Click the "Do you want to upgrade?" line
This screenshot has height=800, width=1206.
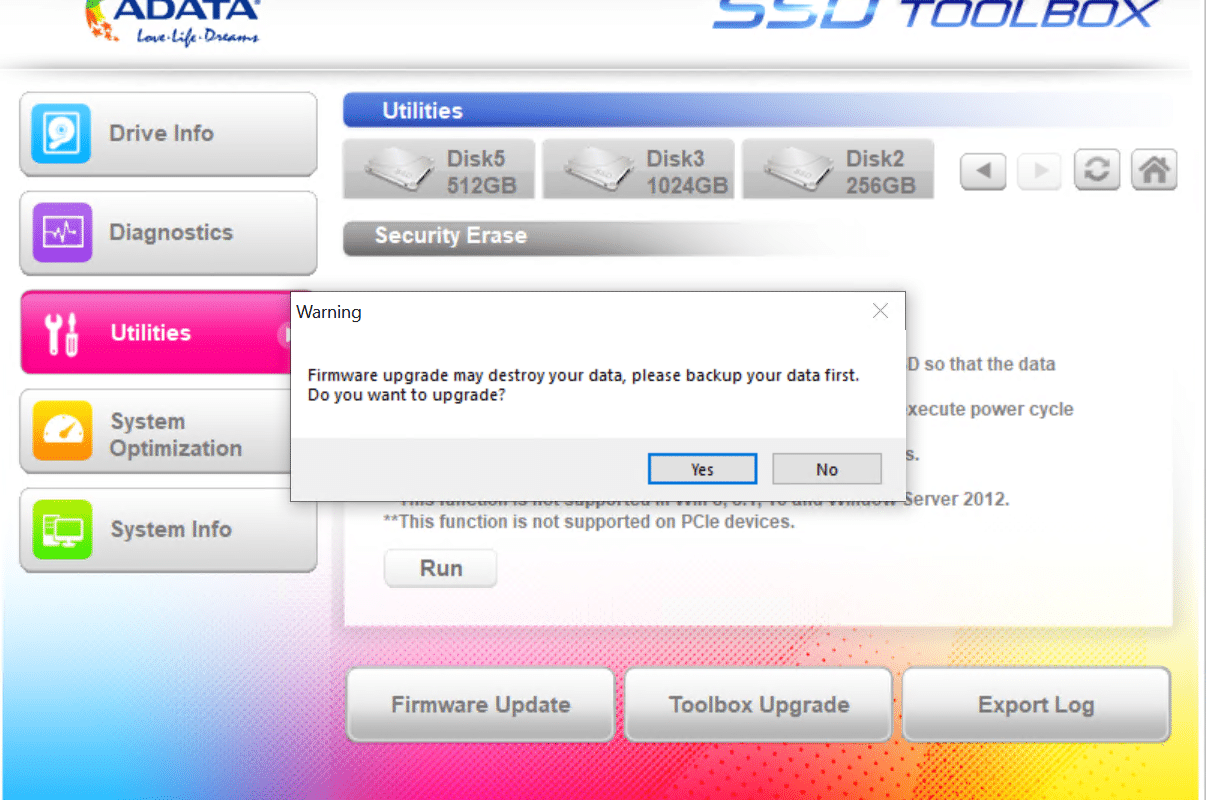[406, 395]
